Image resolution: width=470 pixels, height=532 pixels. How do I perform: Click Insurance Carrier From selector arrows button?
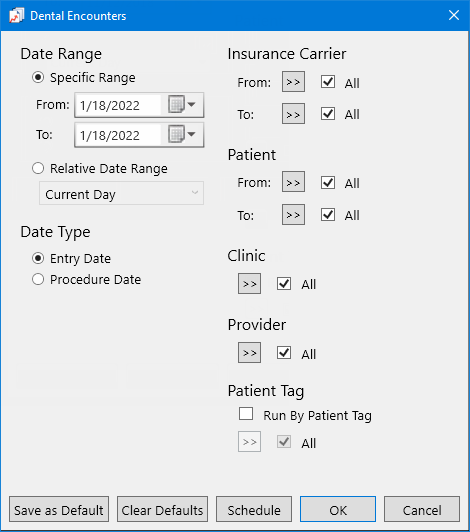[293, 82]
